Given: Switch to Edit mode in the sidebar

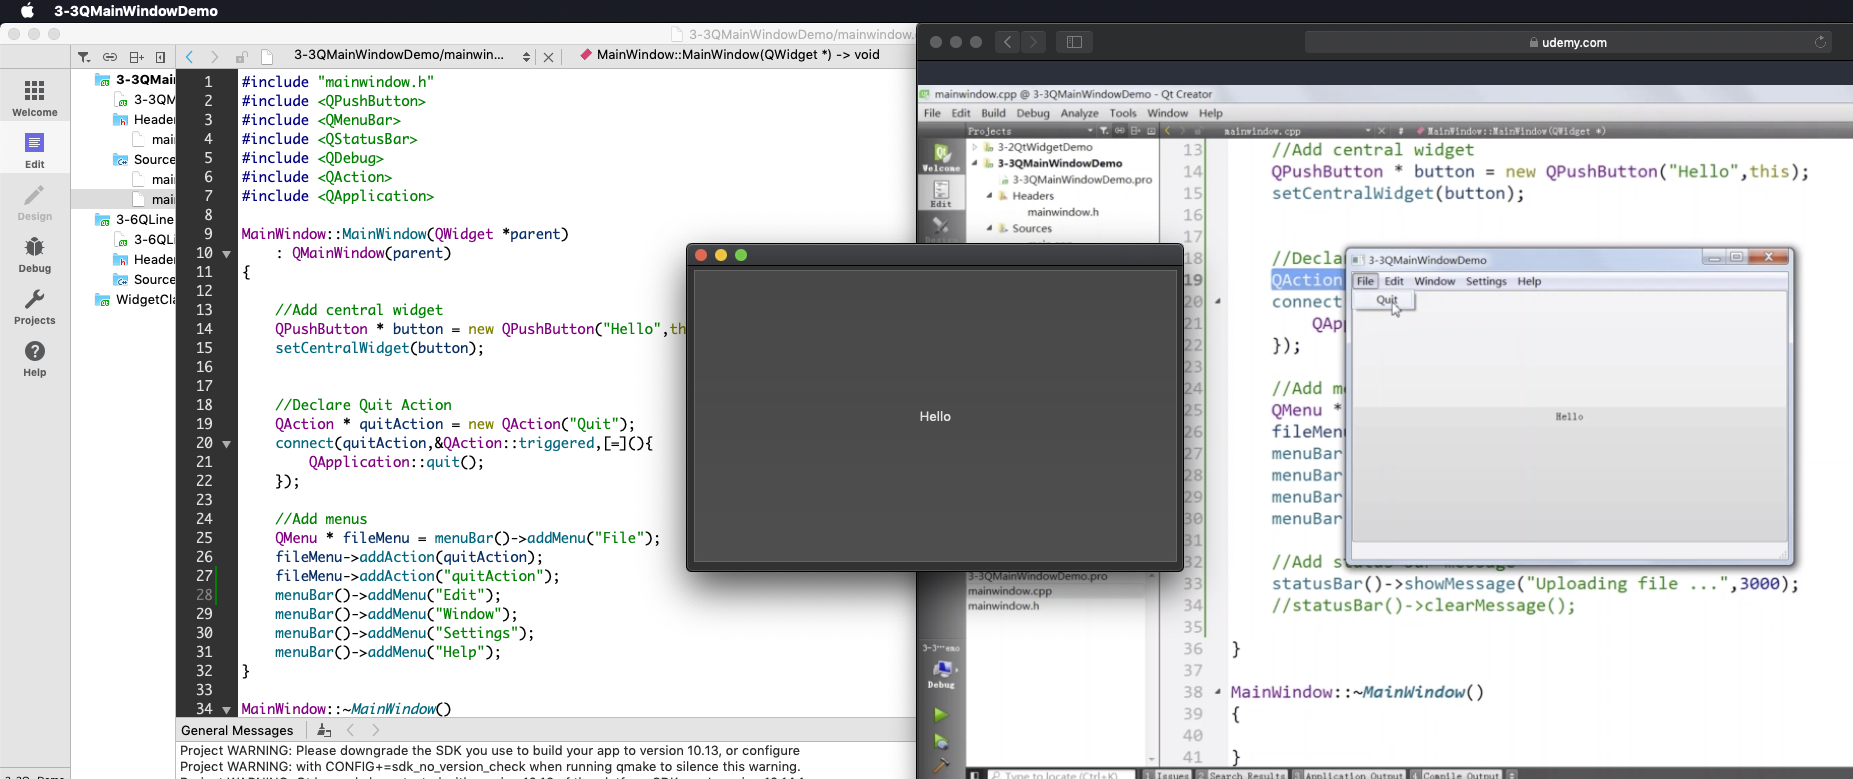Looking at the screenshot, I should coord(34,150).
